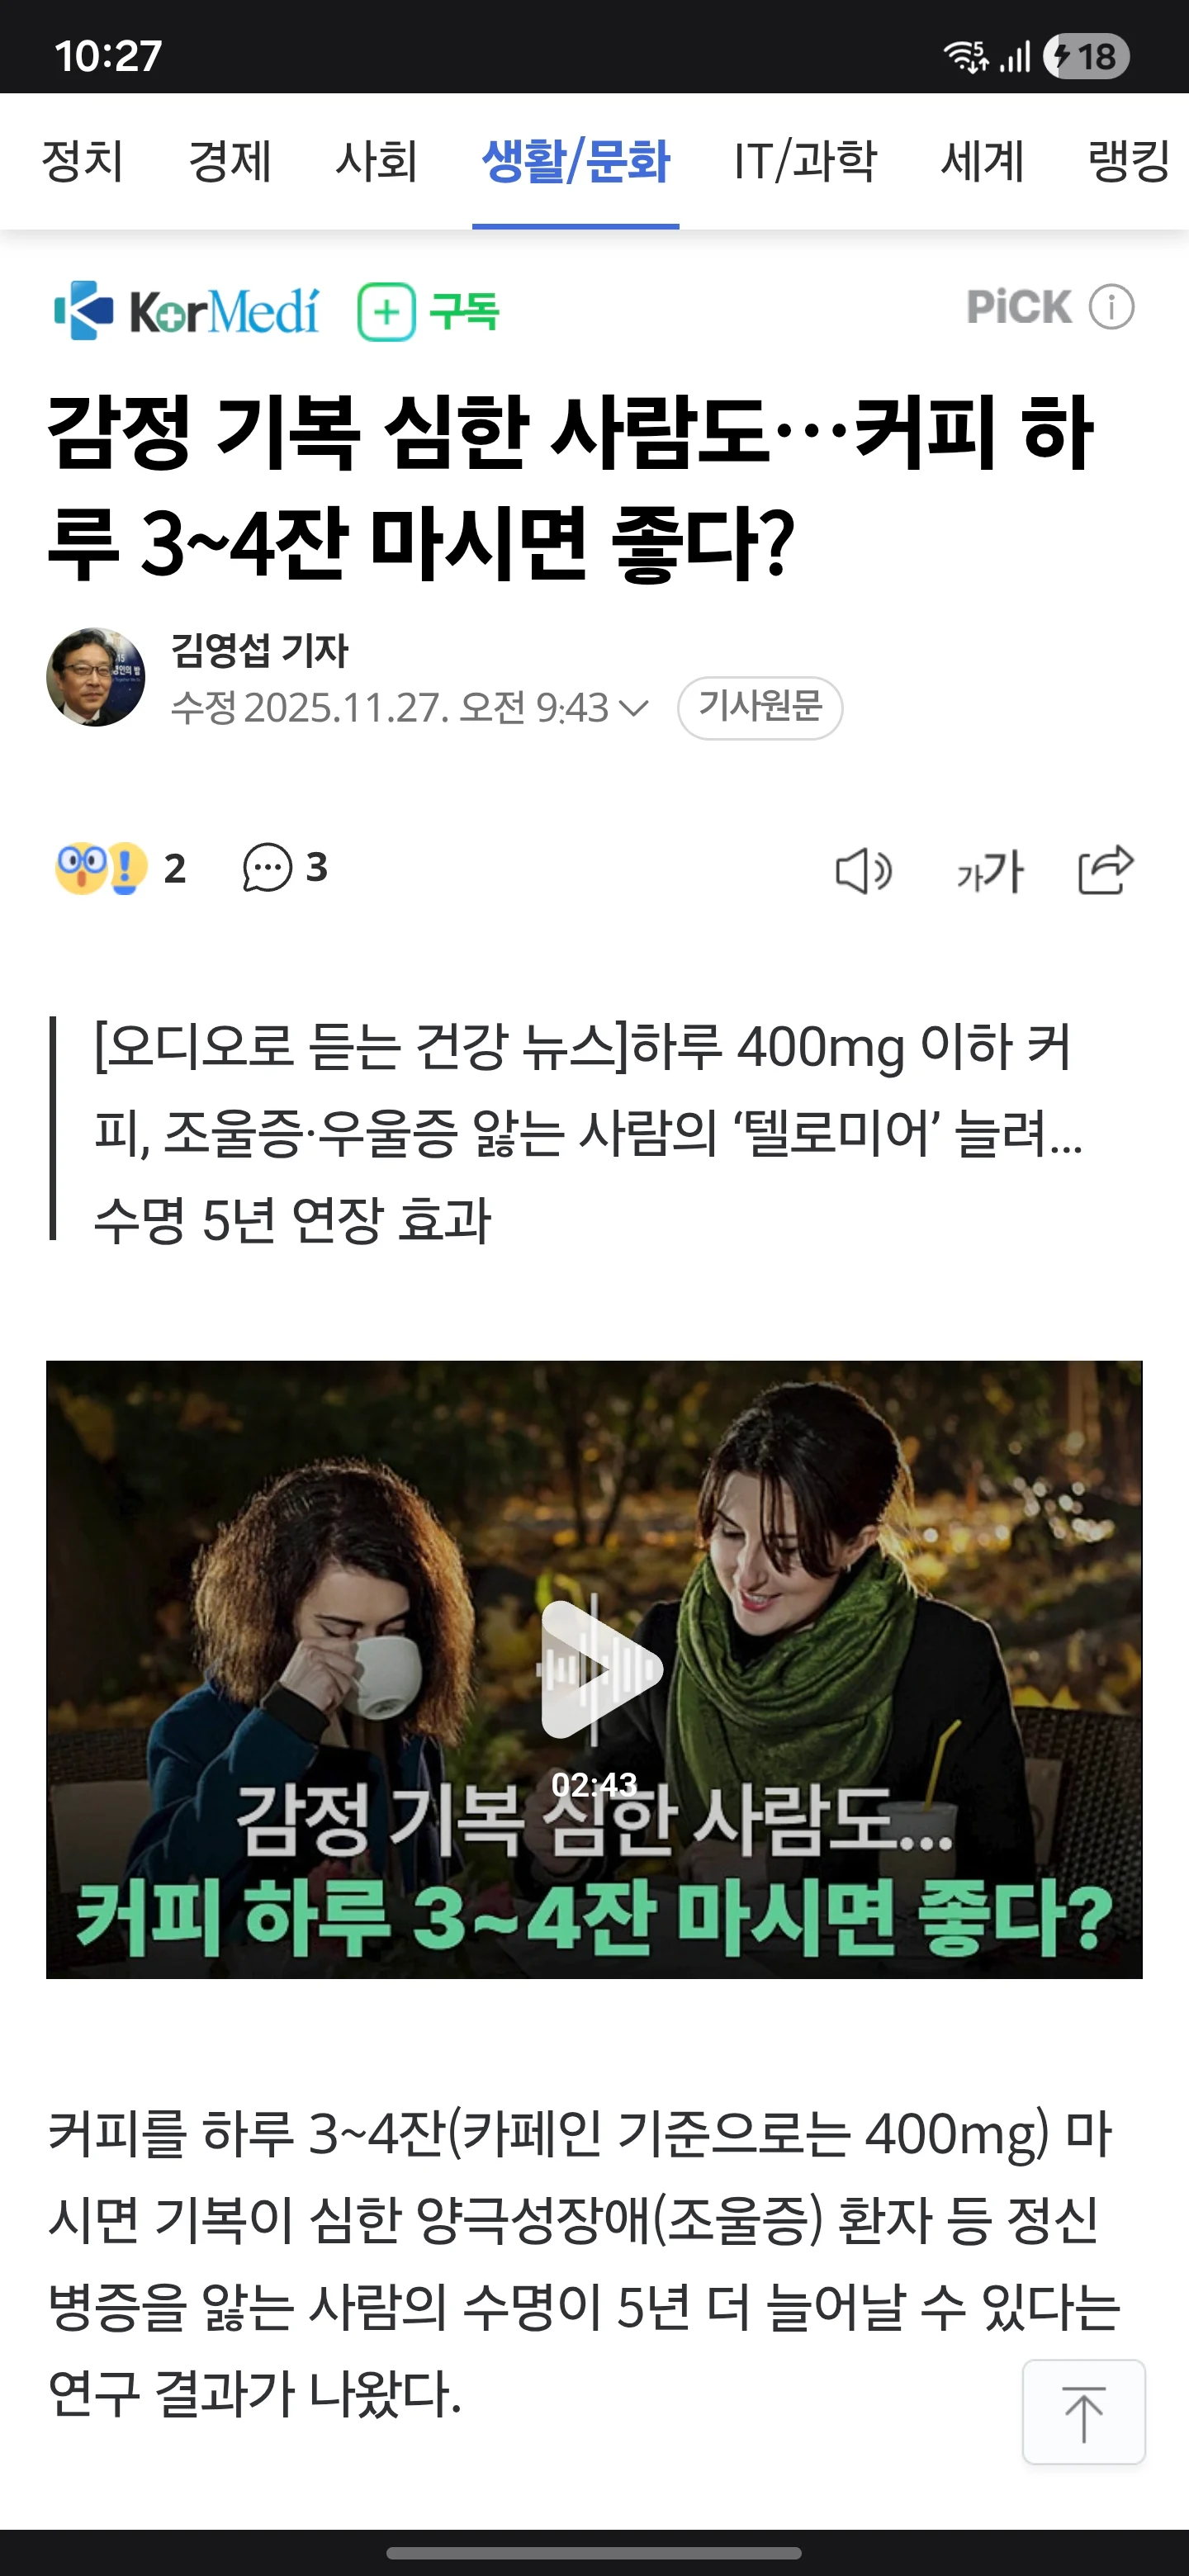The image size is (1189, 2576).
Task: Open reporter 김영섭 기자 profile link
Action: point(260,651)
